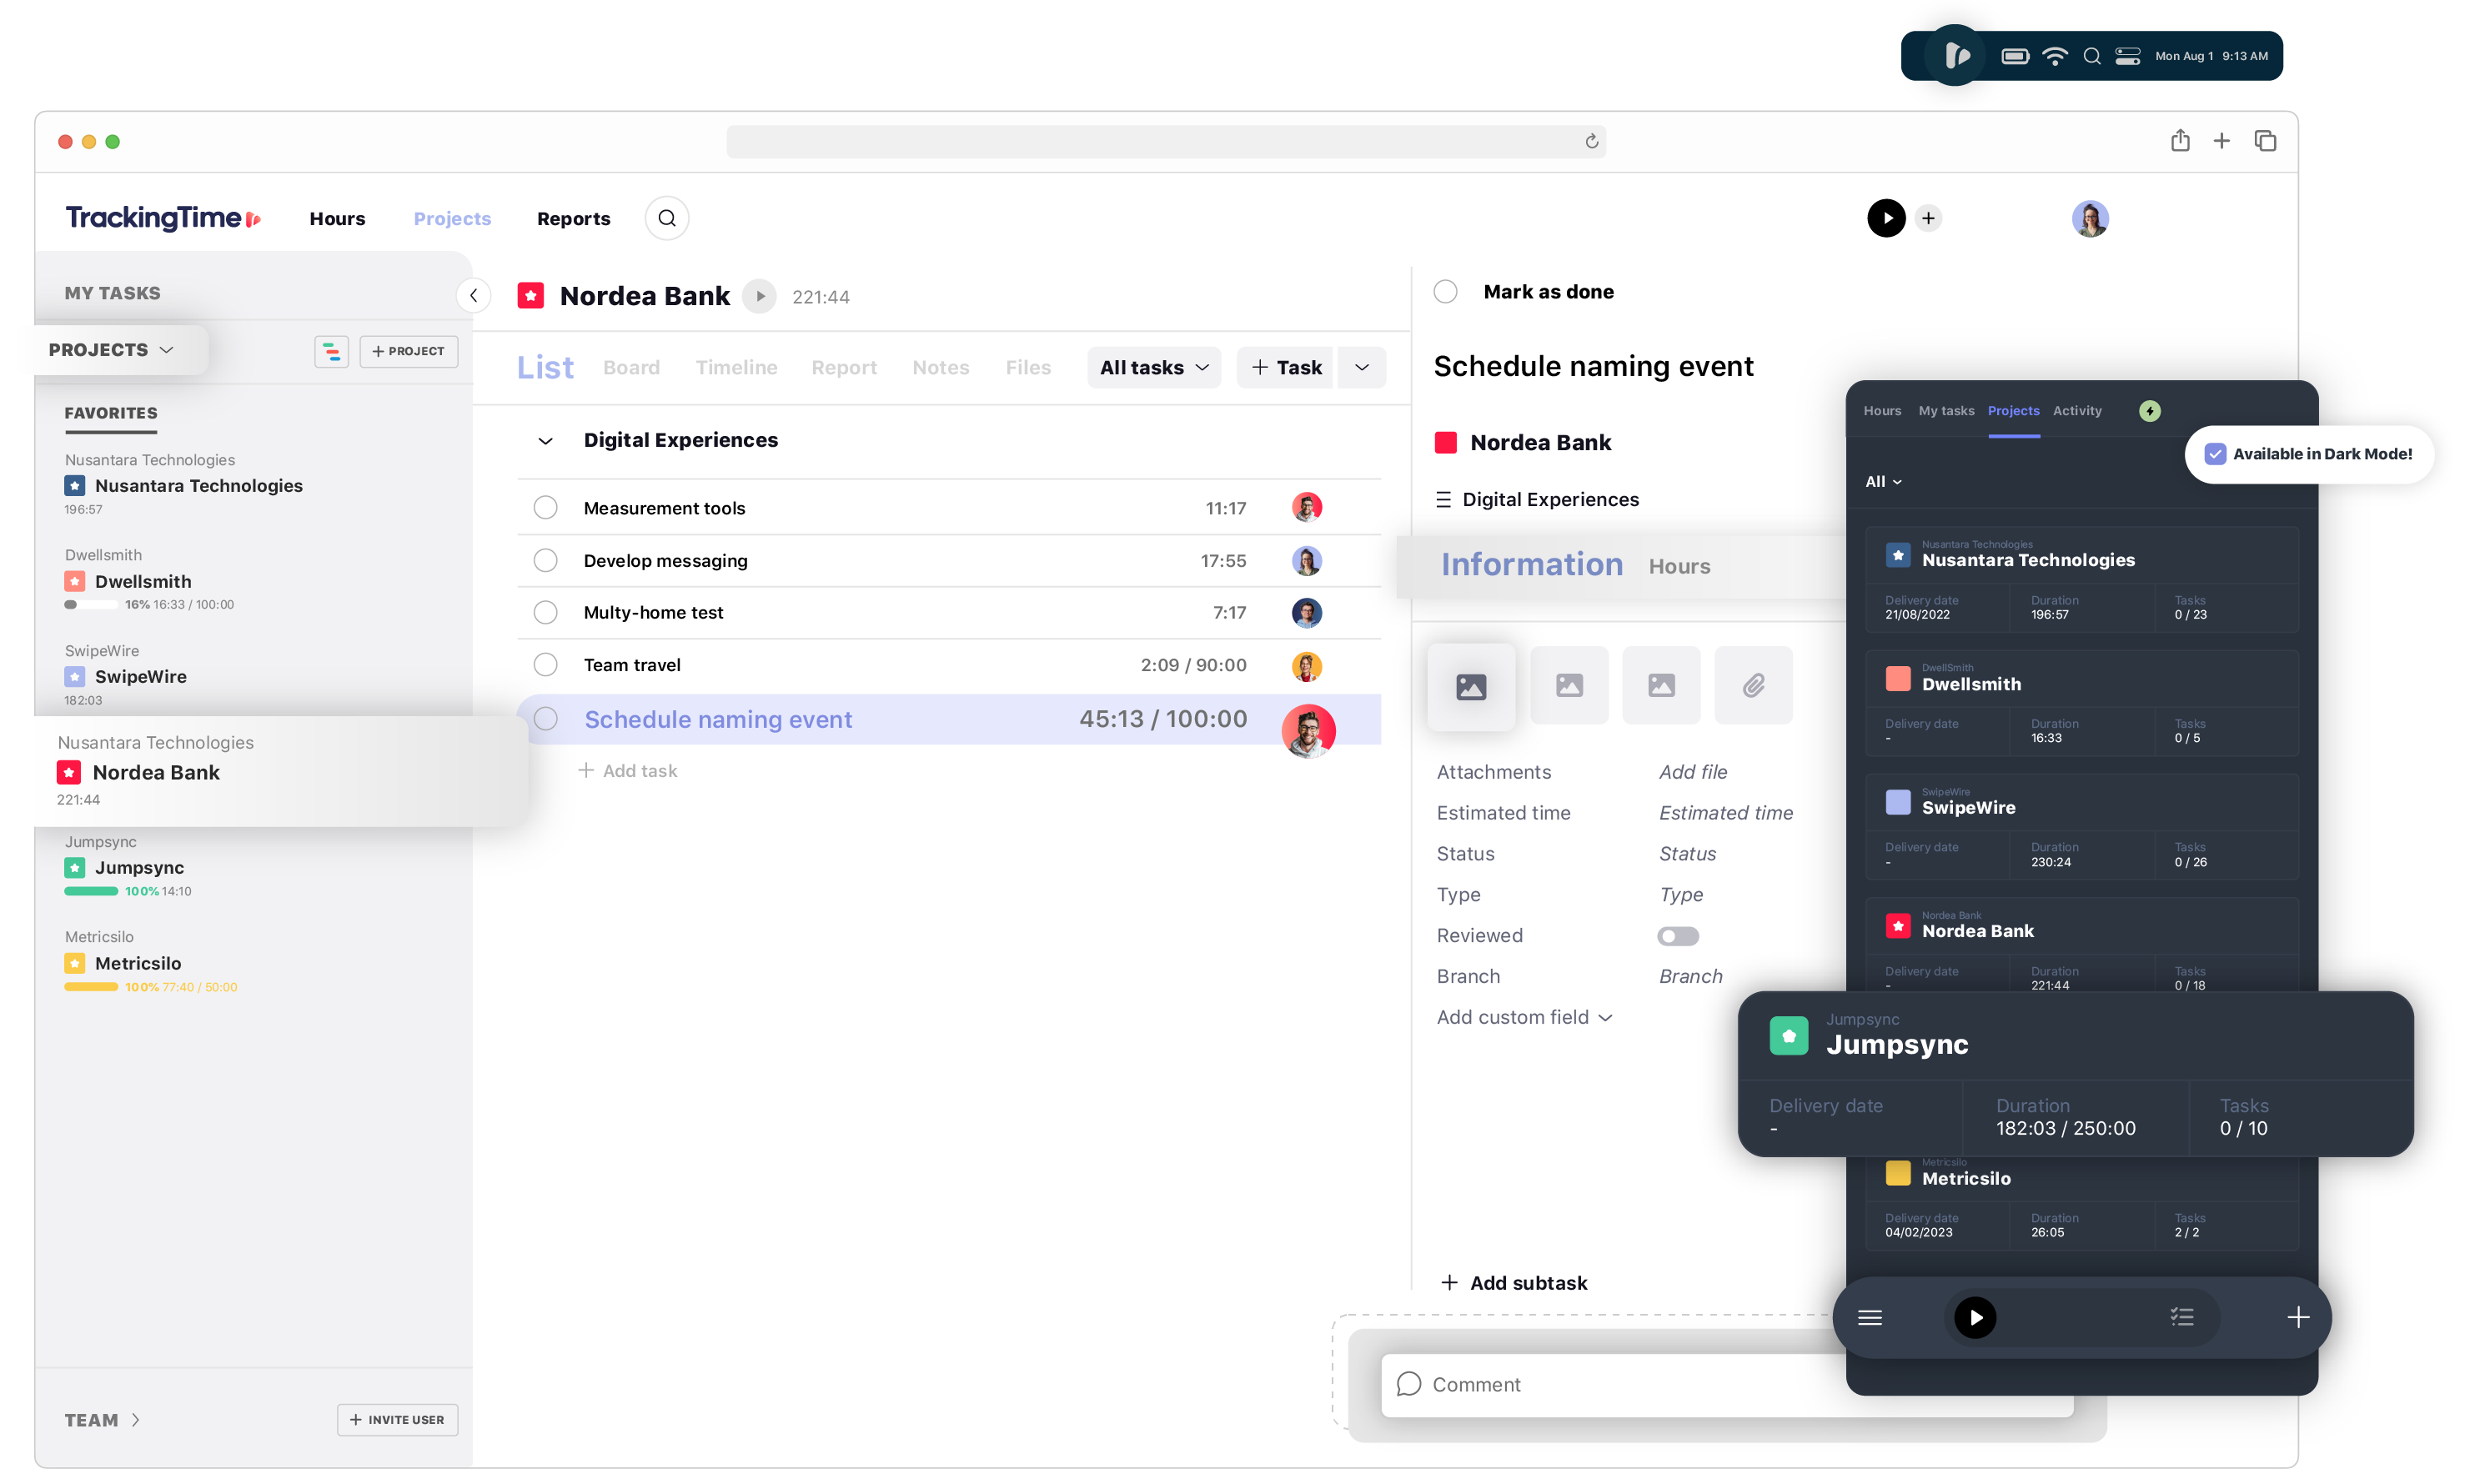Open the Projects tab in dark panel
Image resolution: width=2485 pixels, height=1484 pixels.
point(2013,412)
